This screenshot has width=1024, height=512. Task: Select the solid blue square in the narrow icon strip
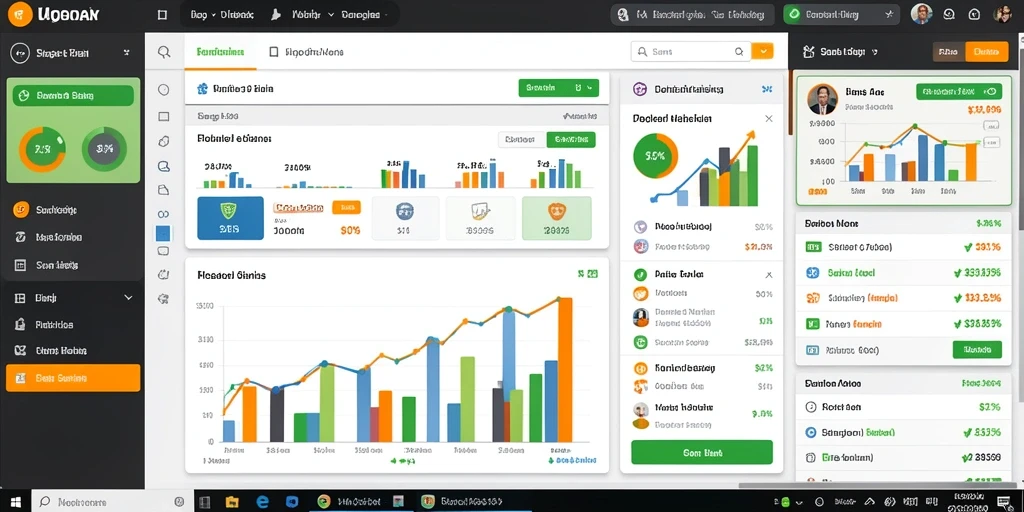(163, 233)
